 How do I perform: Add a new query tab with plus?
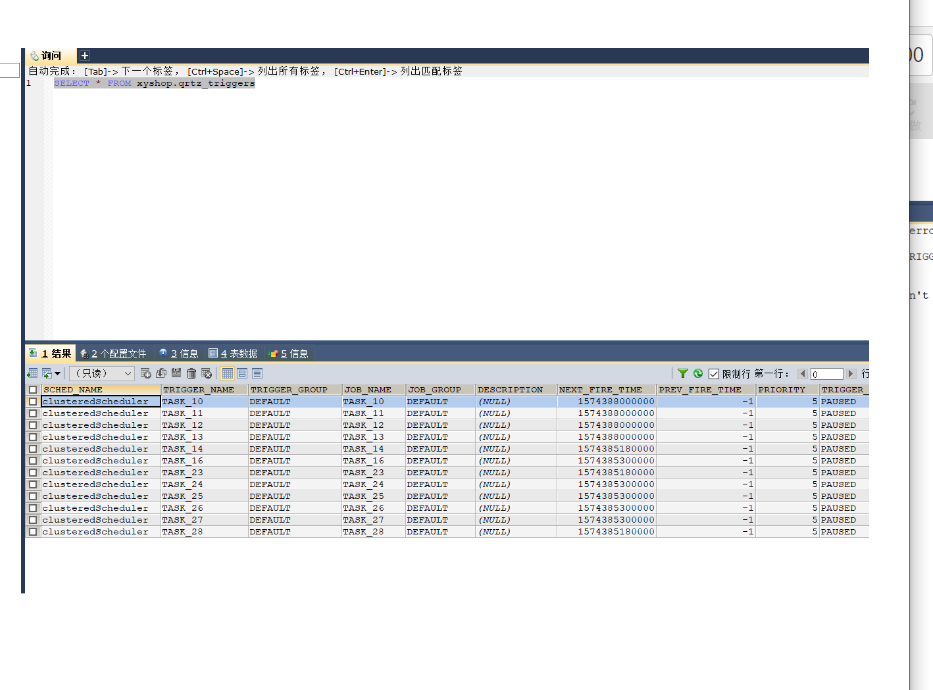pyautogui.click(x=84, y=55)
